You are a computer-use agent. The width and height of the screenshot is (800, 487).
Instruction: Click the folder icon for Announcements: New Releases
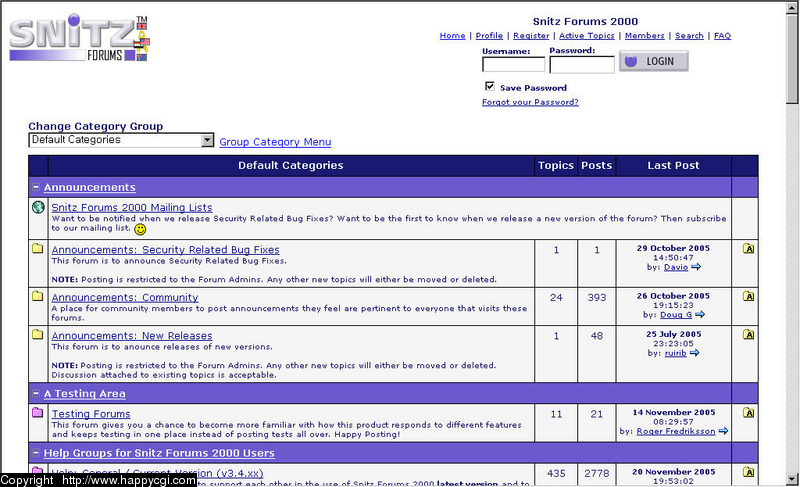38,335
